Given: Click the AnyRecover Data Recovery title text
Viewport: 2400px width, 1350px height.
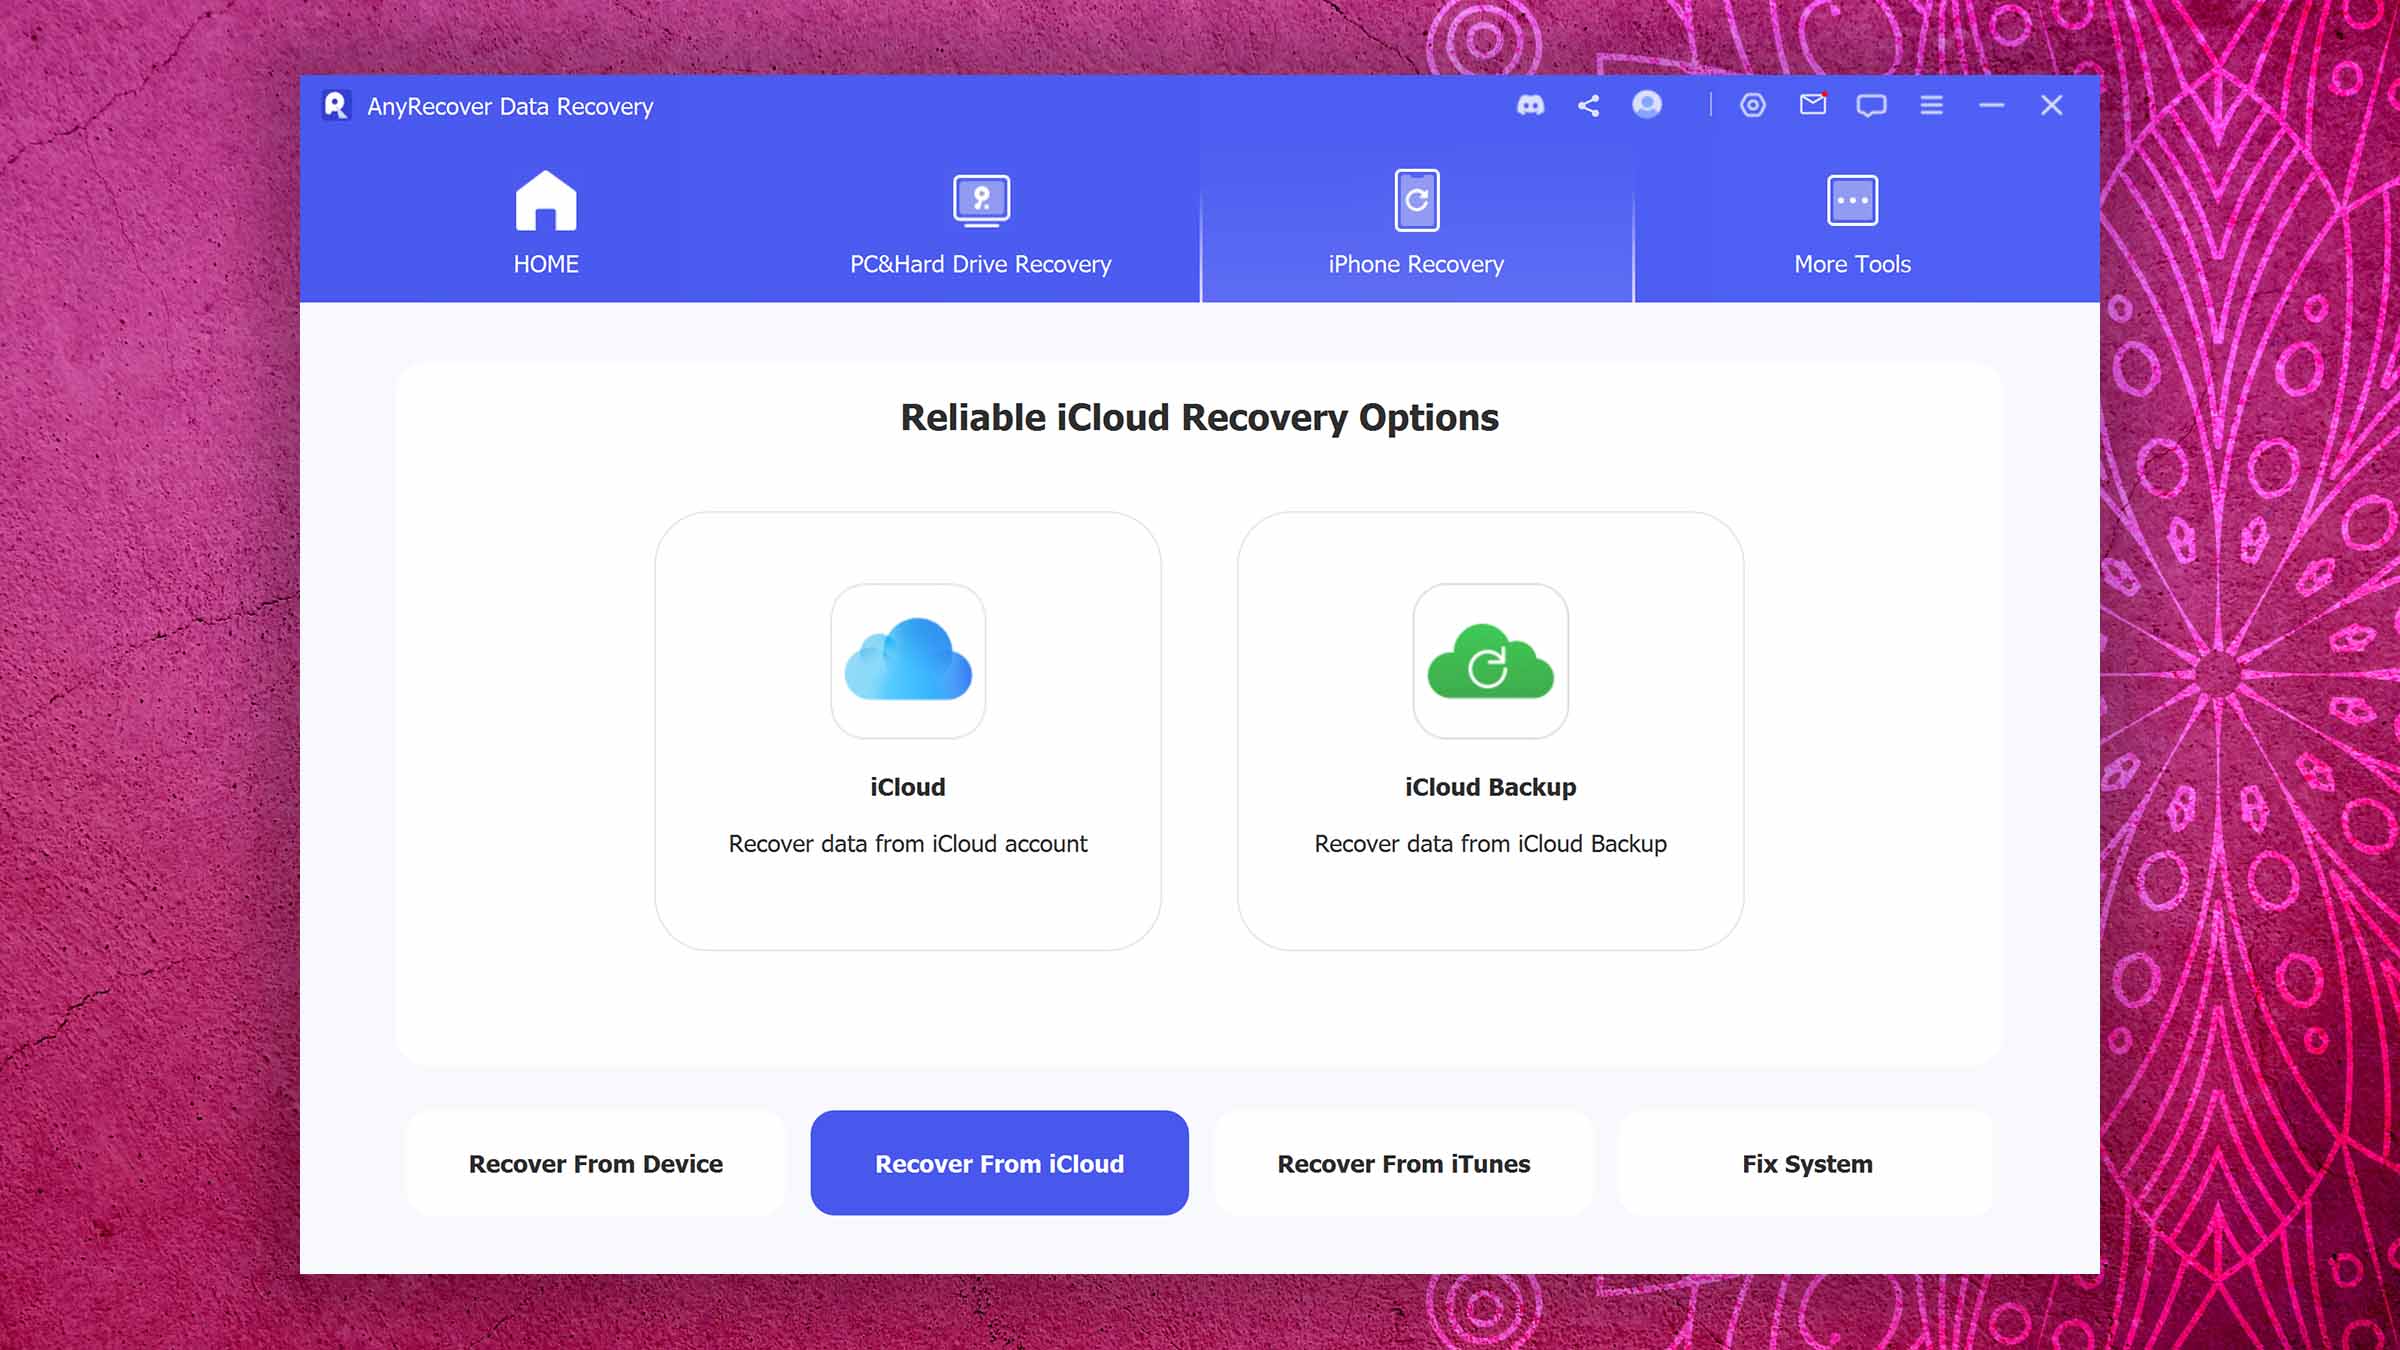Looking at the screenshot, I should tap(510, 106).
